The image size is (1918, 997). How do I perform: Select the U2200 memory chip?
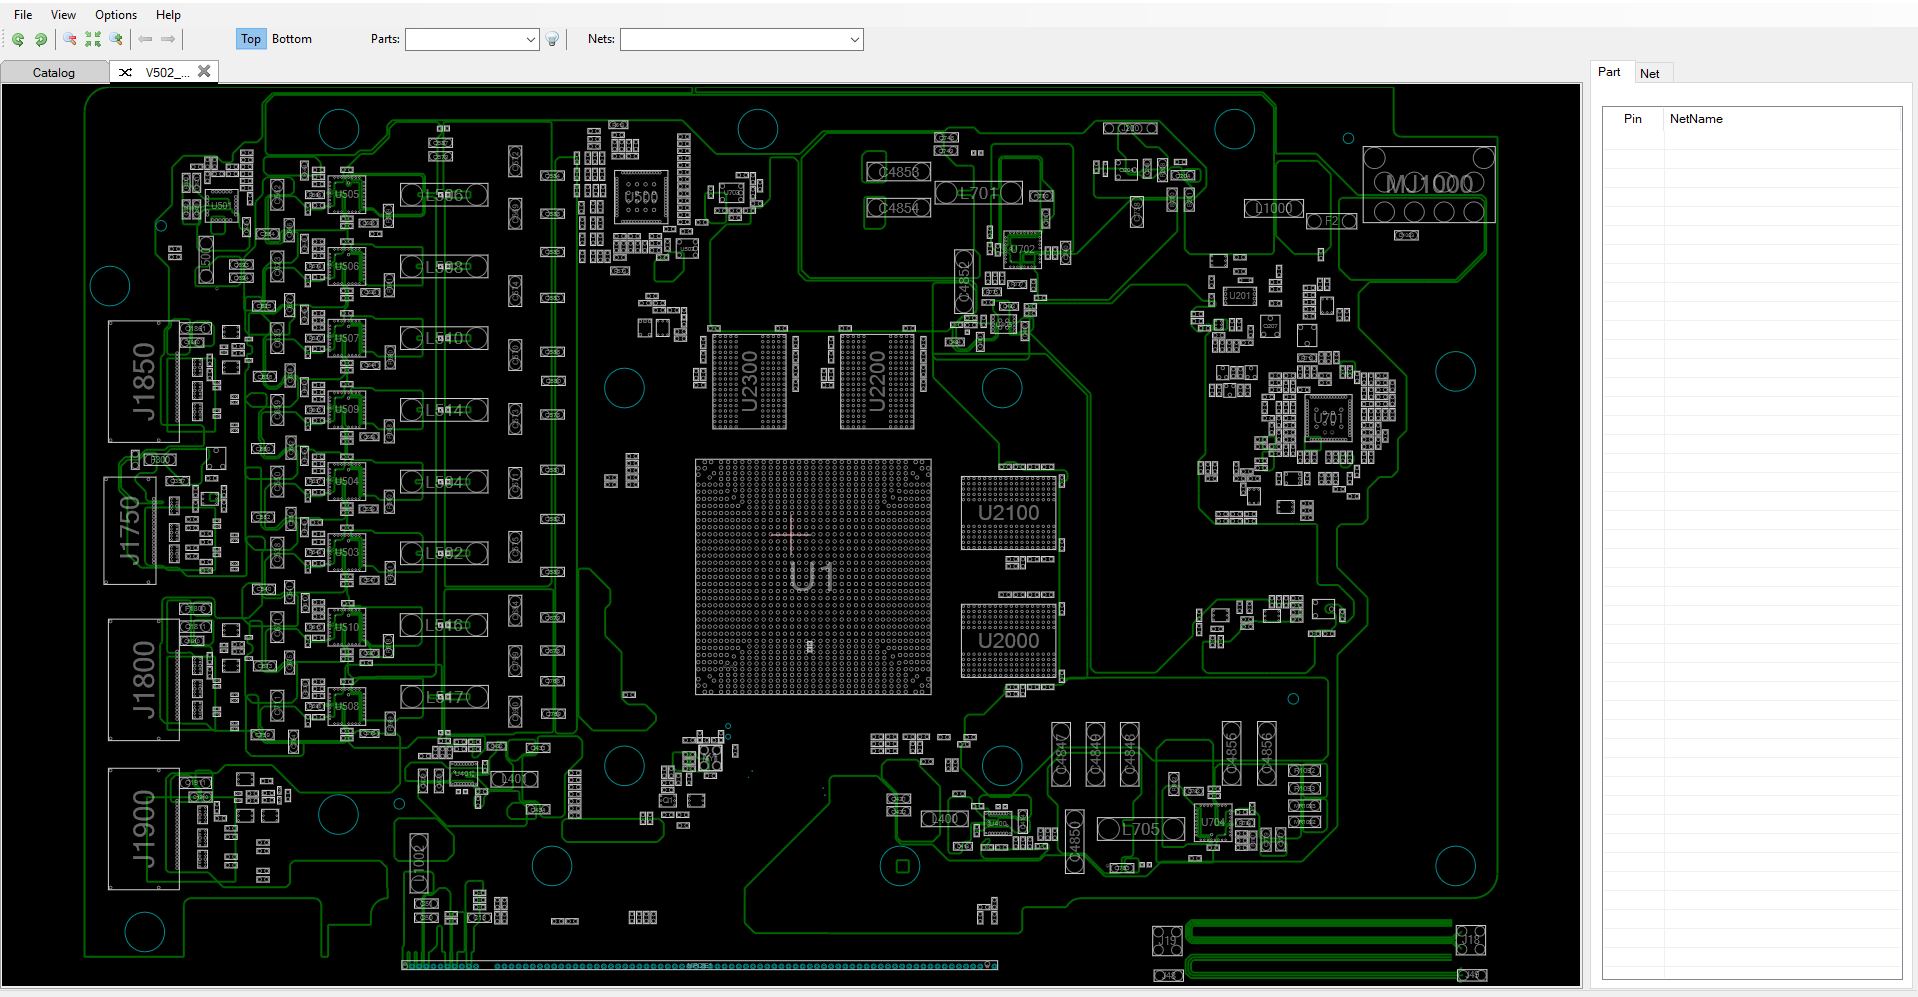pyautogui.click(x=877, y=381)
